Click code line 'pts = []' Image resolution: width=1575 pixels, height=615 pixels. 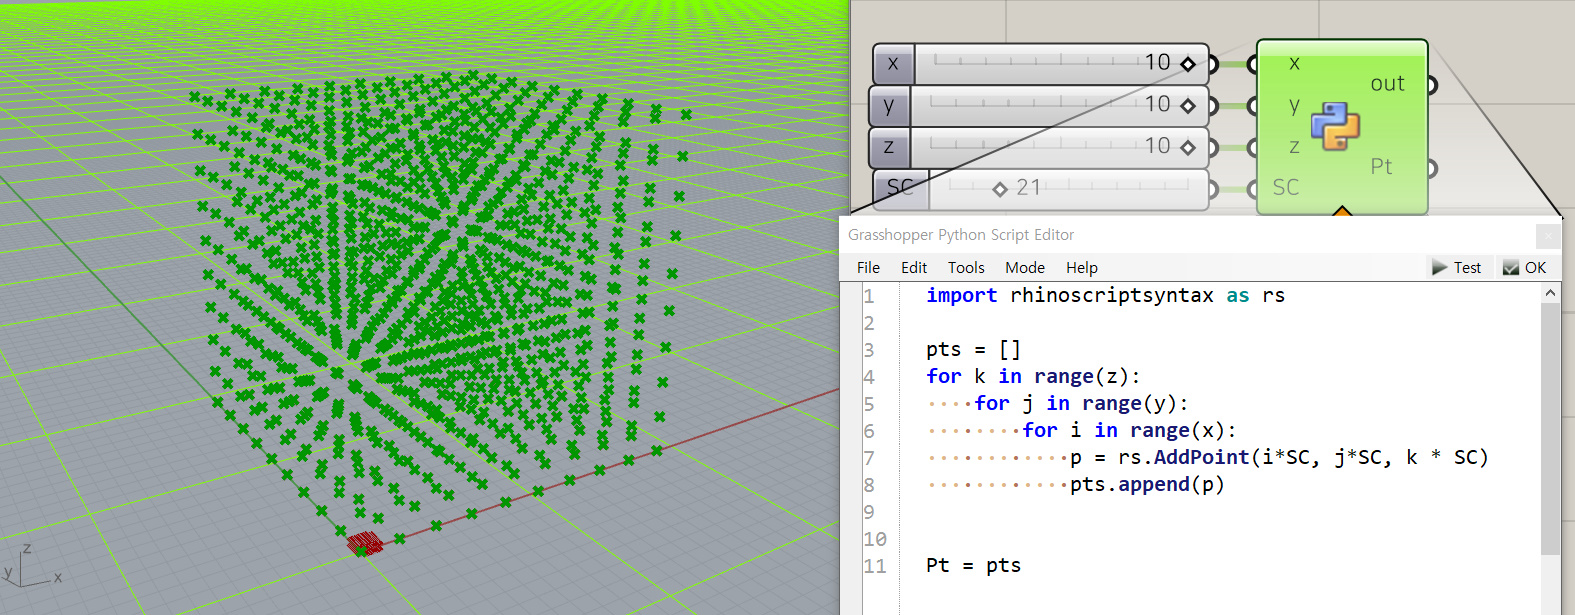[x=973, y=349]
